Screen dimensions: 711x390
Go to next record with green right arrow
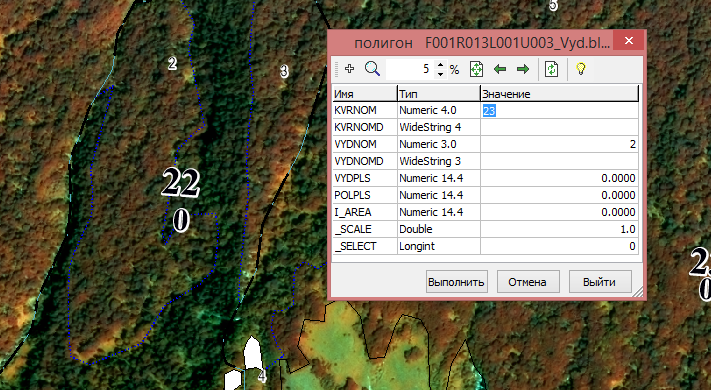[x=523, y=69]
